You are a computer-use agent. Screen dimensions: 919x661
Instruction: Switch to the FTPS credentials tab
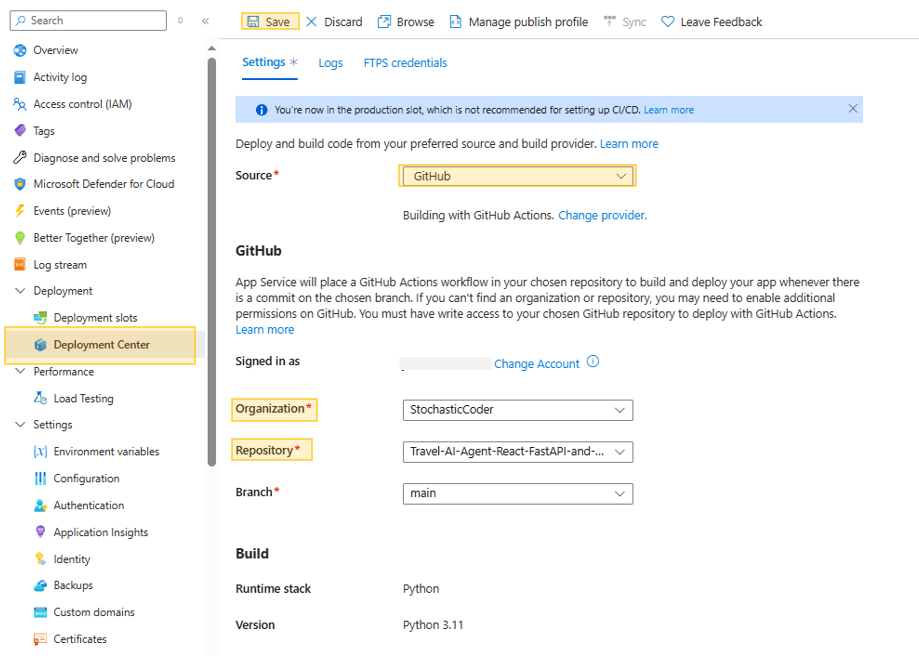404,62
